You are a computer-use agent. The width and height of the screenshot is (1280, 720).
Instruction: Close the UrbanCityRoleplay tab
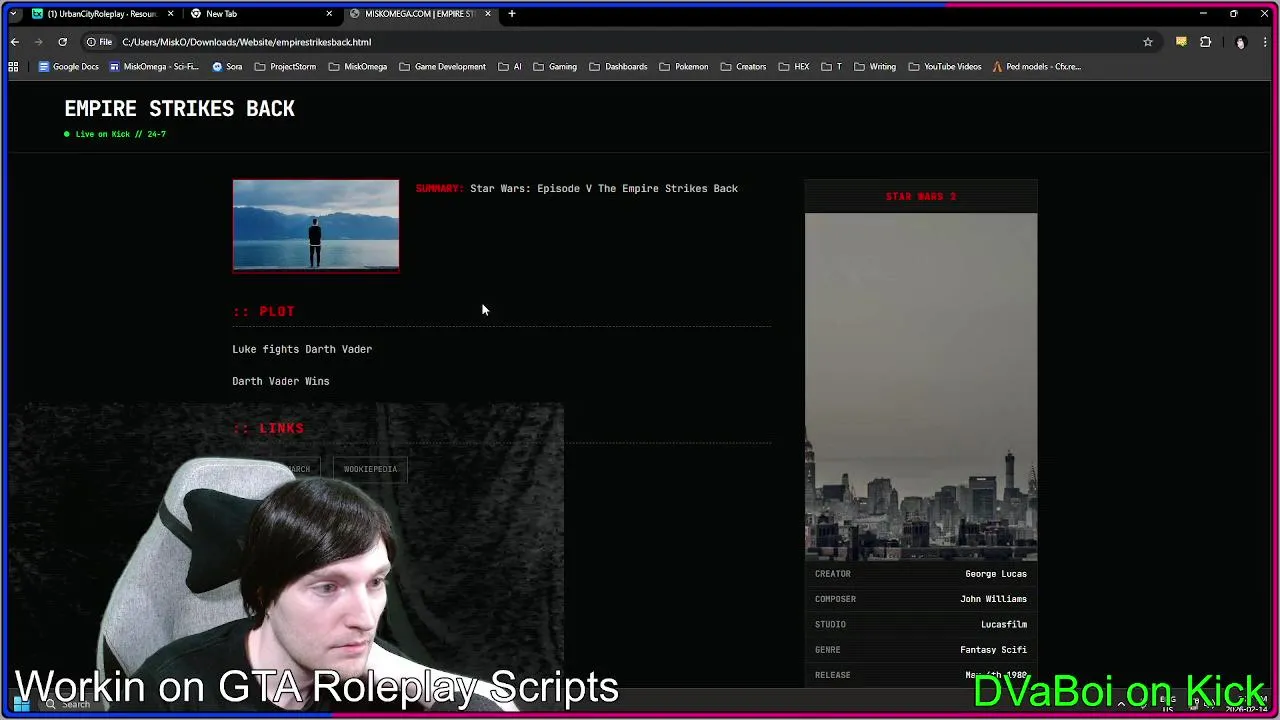click(170, 14)
